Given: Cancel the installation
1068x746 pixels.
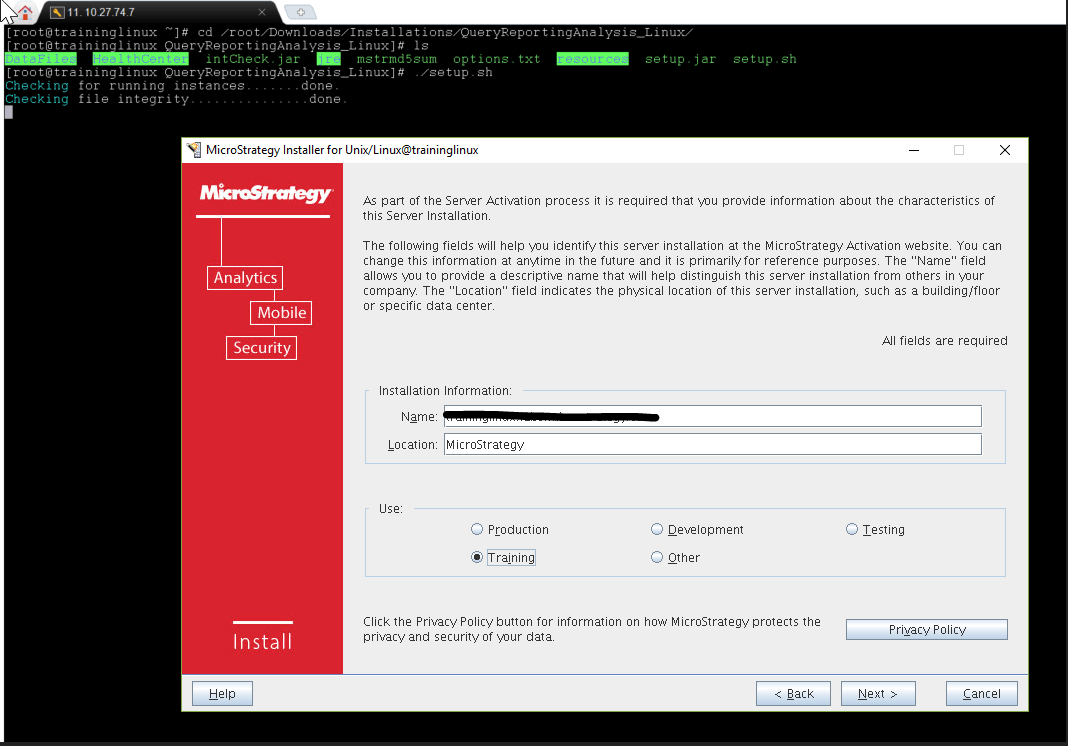Looking at the screenshot, I should pos(981,694).
